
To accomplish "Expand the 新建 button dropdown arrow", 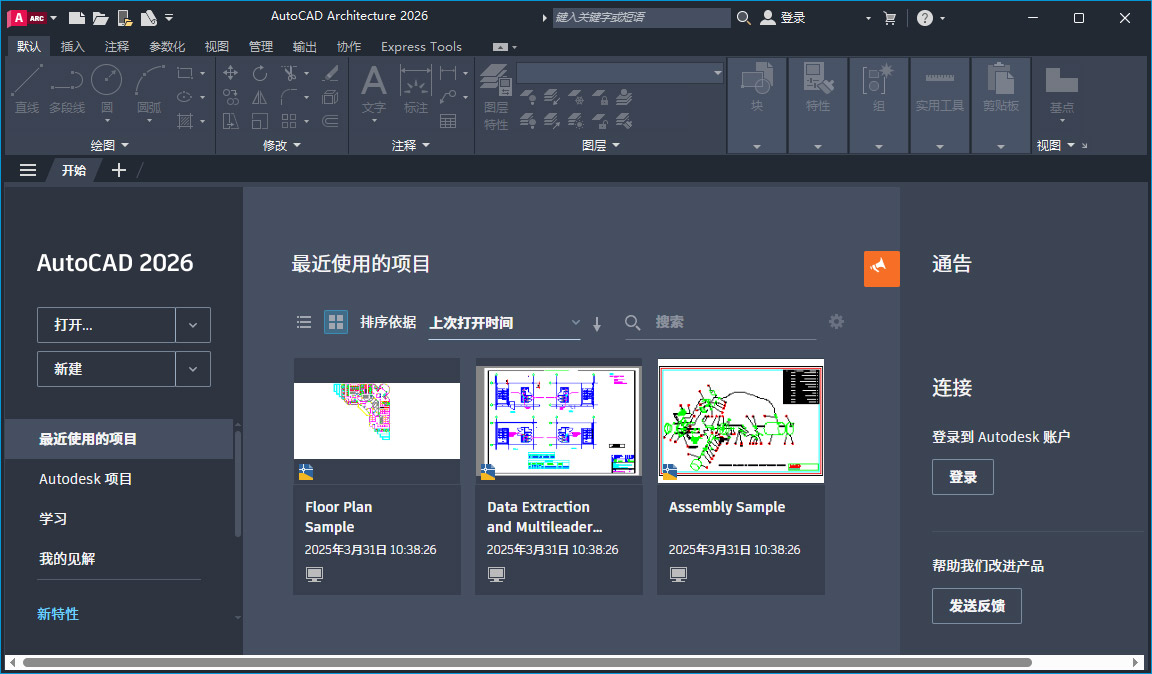I will [192, 368].
